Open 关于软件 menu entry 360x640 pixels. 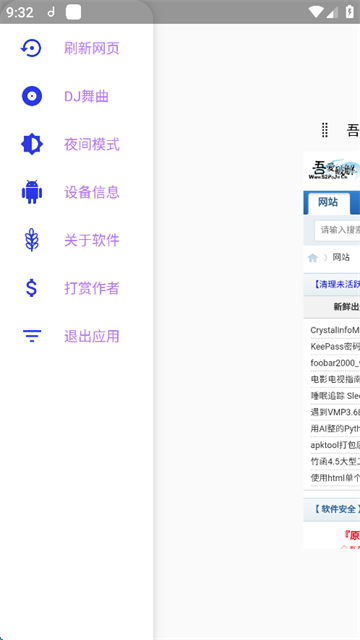92,240
